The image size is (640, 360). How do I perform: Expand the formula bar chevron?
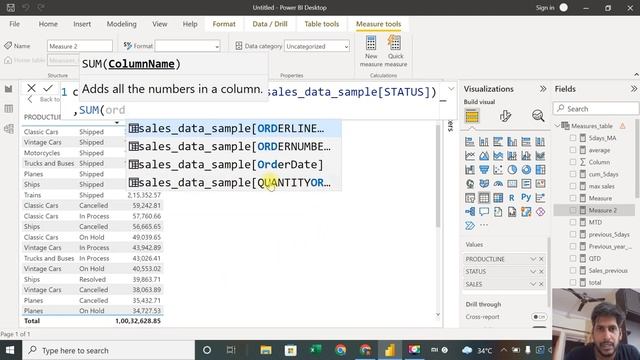tap(451, 89)
